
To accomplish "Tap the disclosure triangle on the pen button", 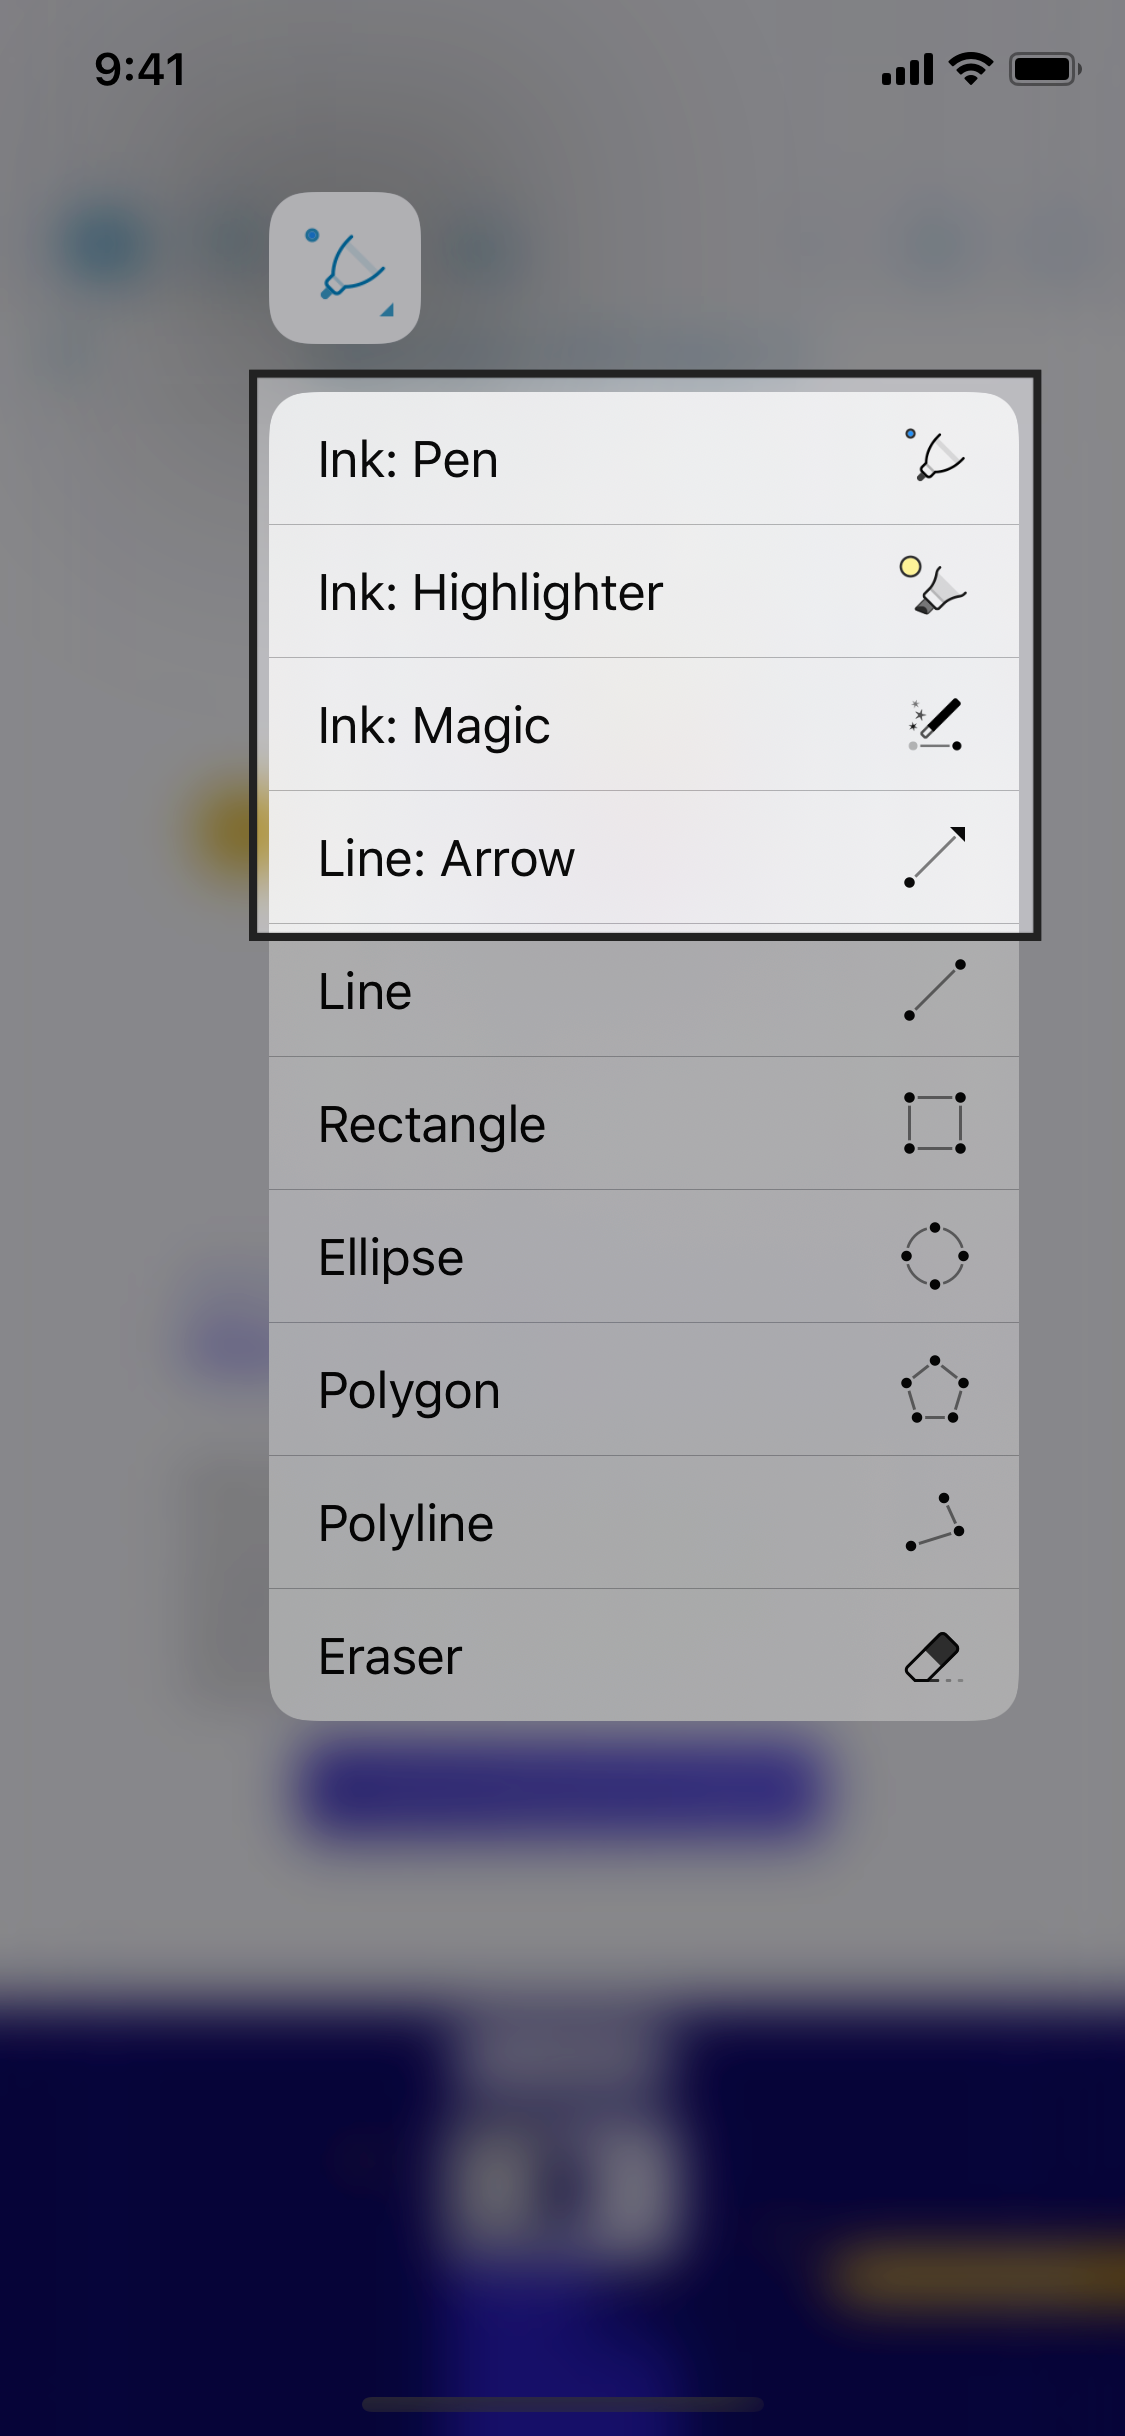I will 388,311.
